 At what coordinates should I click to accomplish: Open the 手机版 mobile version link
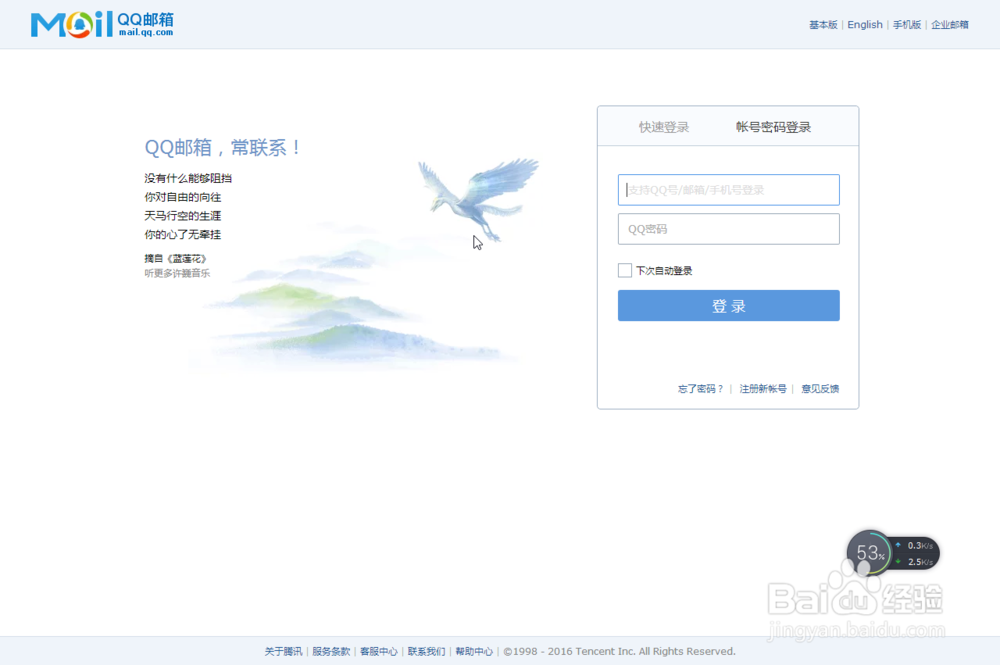906,25
